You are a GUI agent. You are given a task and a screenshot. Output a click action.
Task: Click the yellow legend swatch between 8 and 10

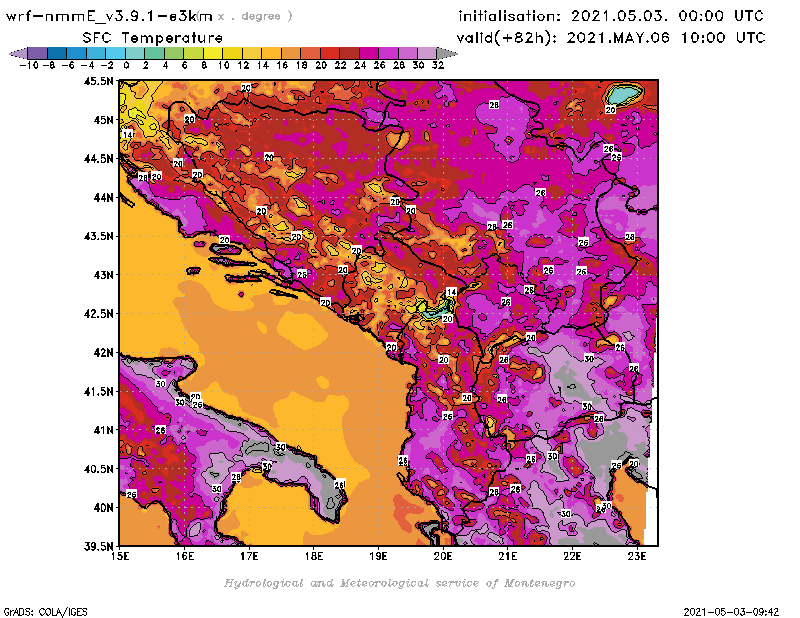tap(213, 53)
